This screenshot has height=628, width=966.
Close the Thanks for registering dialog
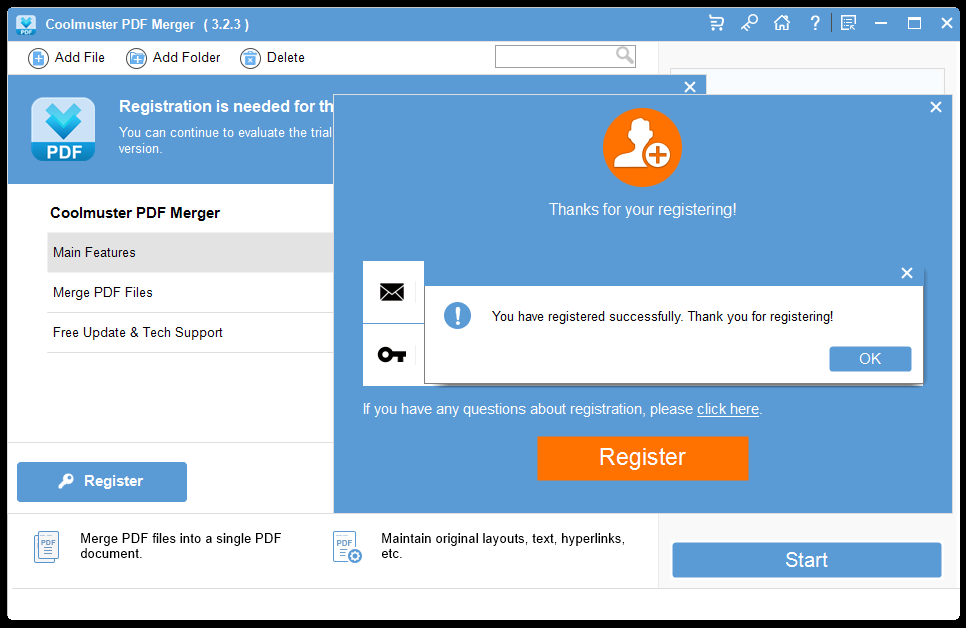click(935, 107)
